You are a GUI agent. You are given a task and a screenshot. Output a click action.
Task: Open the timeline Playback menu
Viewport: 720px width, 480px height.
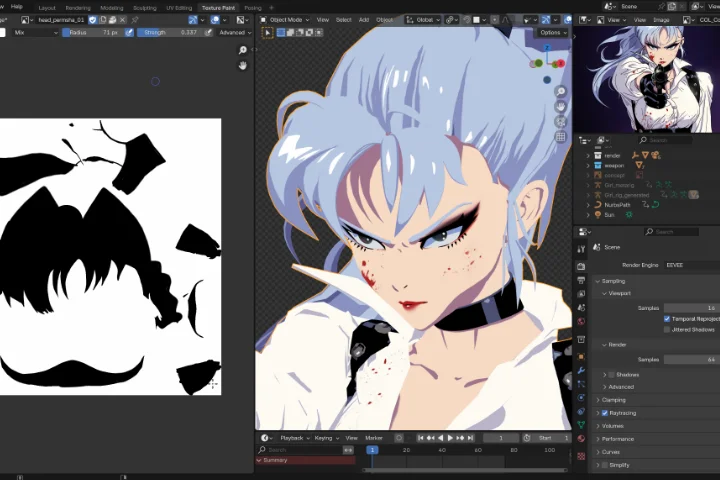(294, 438)
